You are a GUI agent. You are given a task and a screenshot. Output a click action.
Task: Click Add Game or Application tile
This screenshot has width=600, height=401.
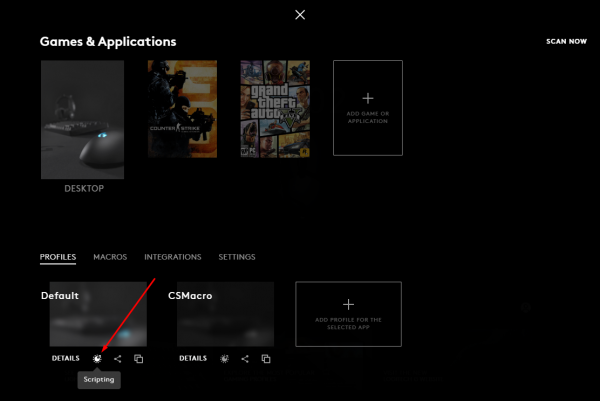[x=367, y=107]
